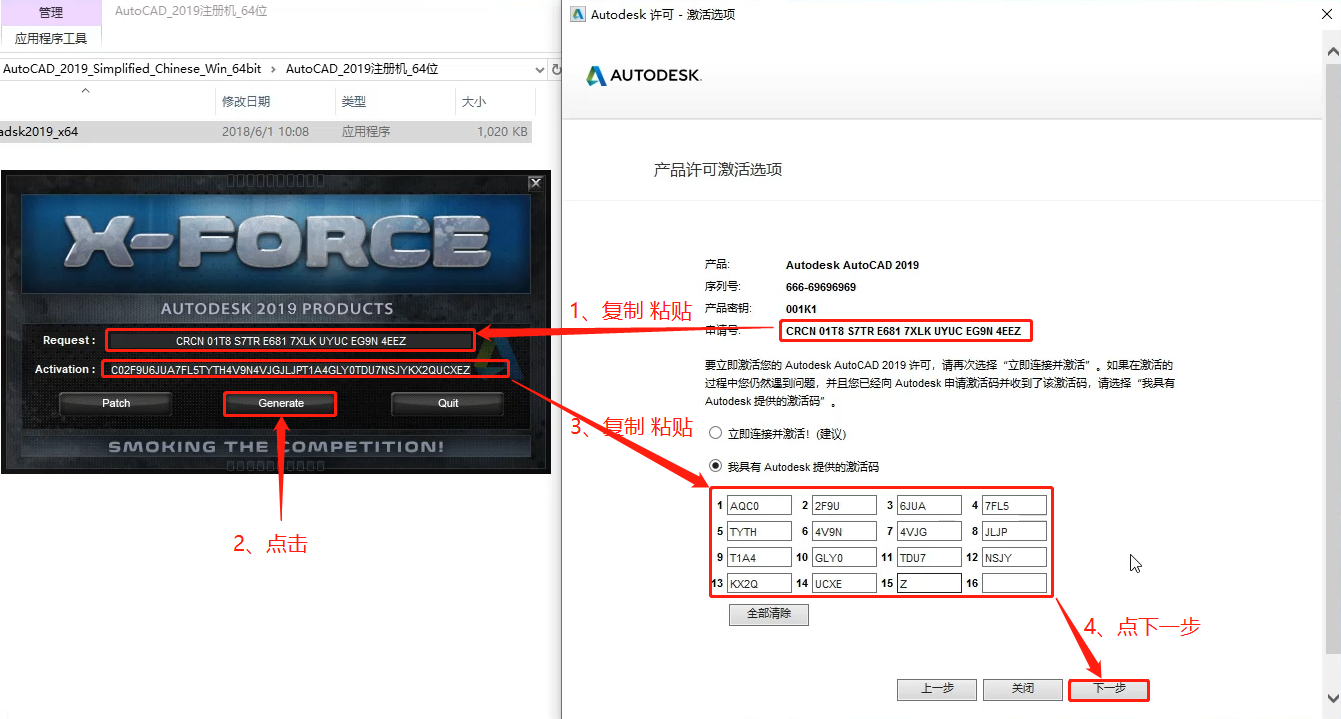Screen dimensions: 1341x719
Task: Click activation code box 9 containing T1A4
Action: click(x=759, y=557)
